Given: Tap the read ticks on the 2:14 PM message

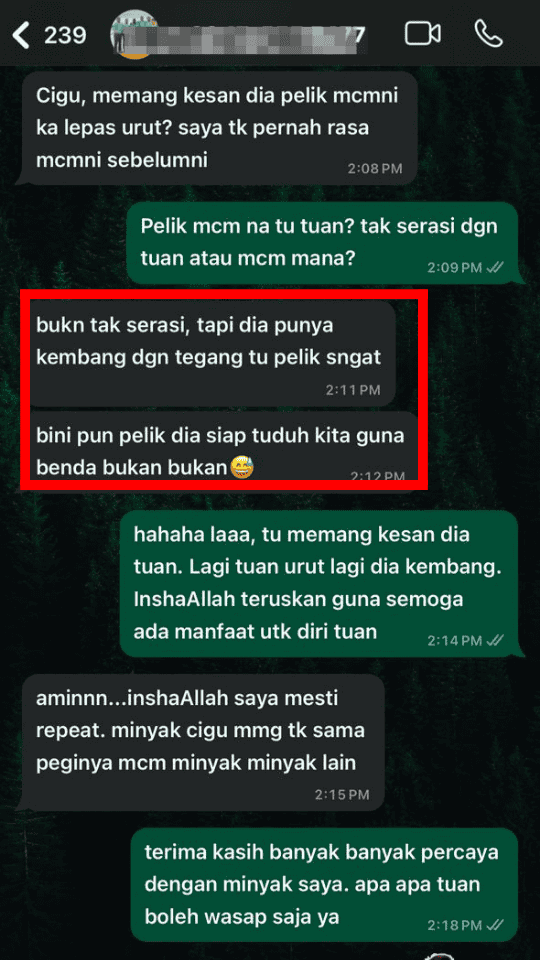Looking at the screenshot, I should [x=493, y=640].
